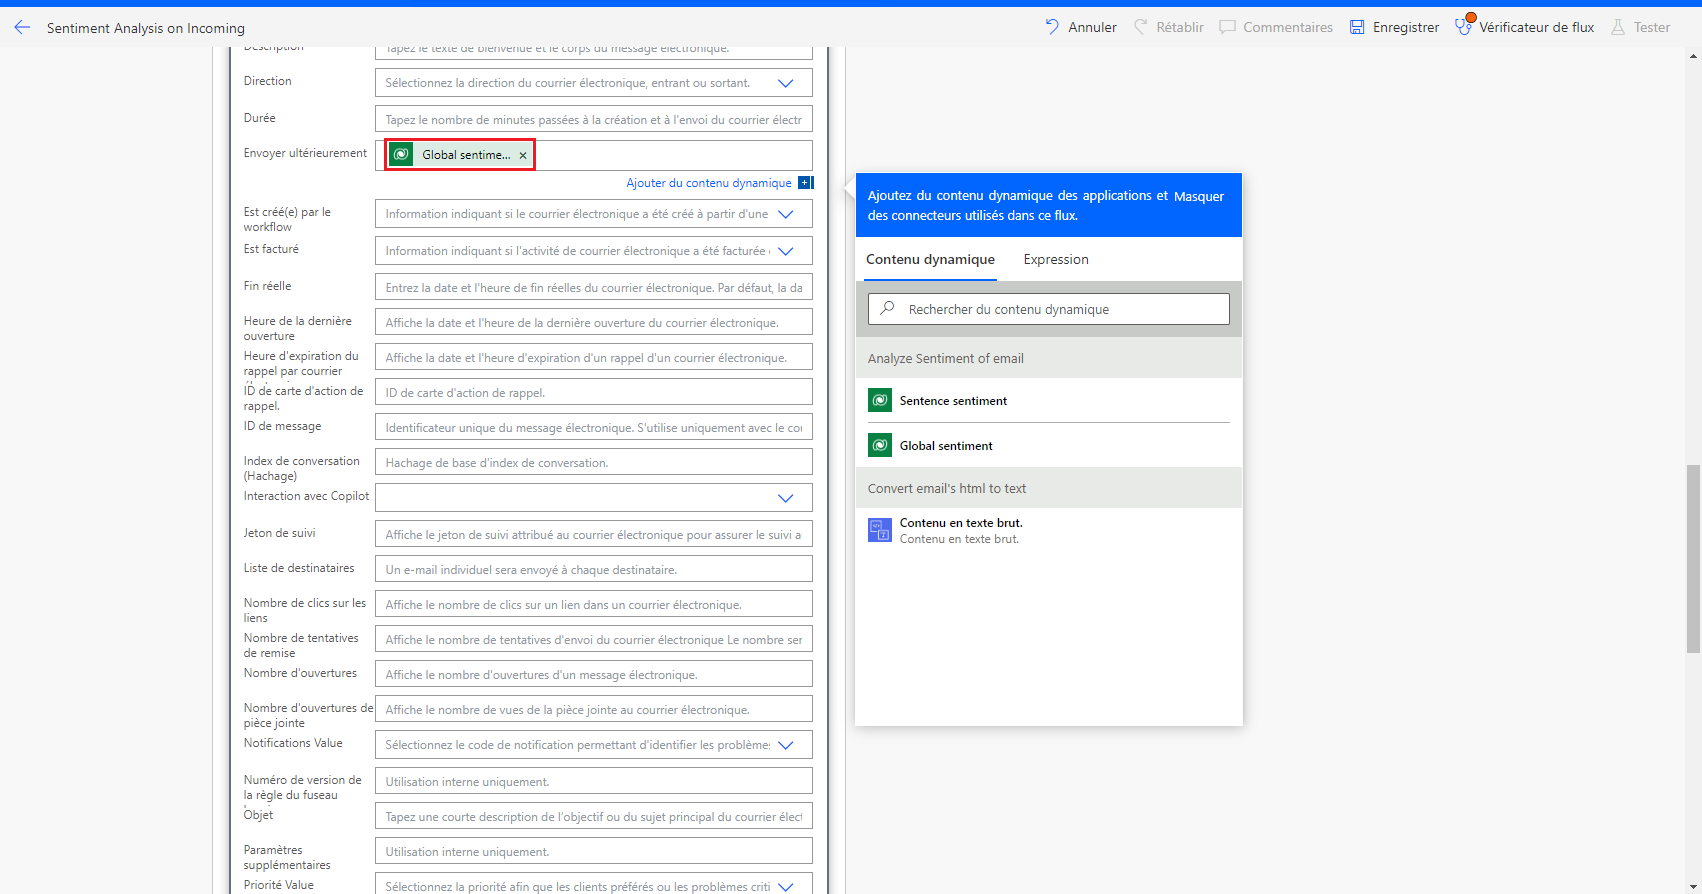Click the Fin réelle input field
Image resolution: width=1702 pixels, height=894 pixels.
click(x=593, y=287)
